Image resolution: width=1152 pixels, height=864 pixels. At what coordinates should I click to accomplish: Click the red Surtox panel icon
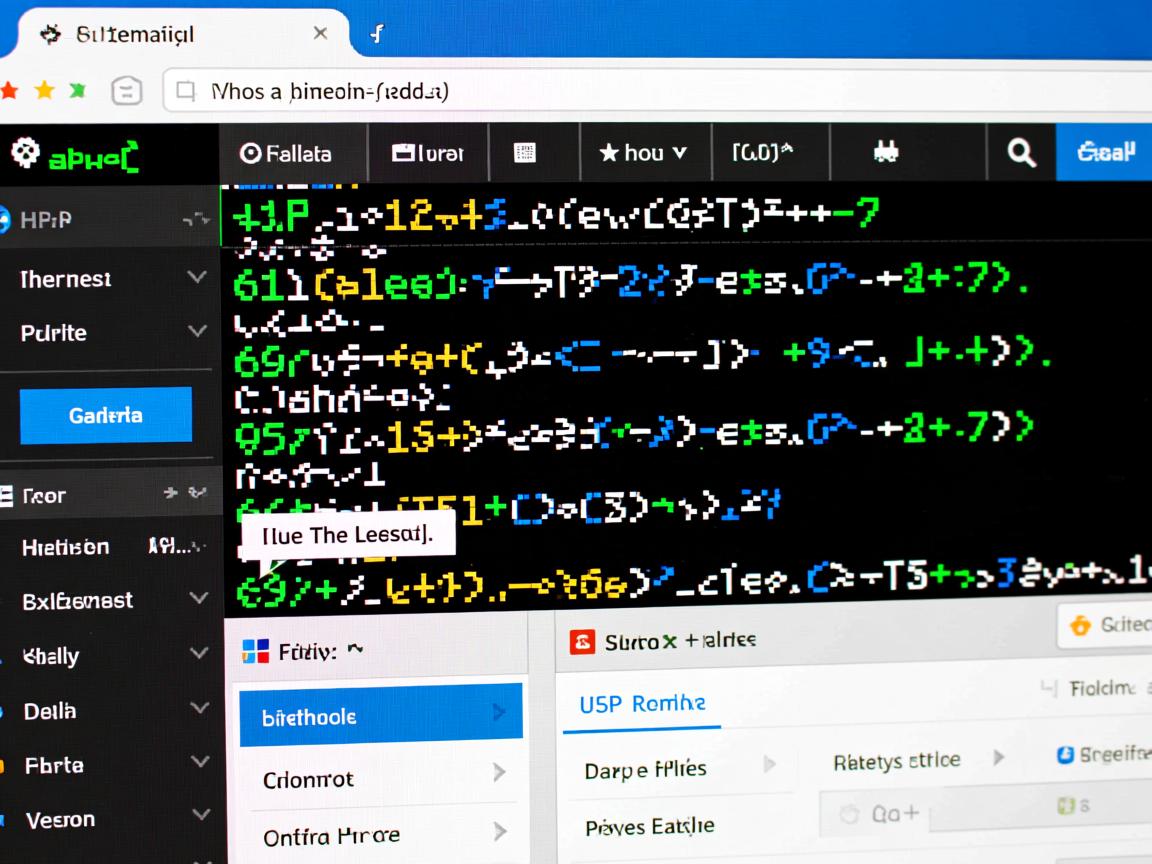point(582,642)
